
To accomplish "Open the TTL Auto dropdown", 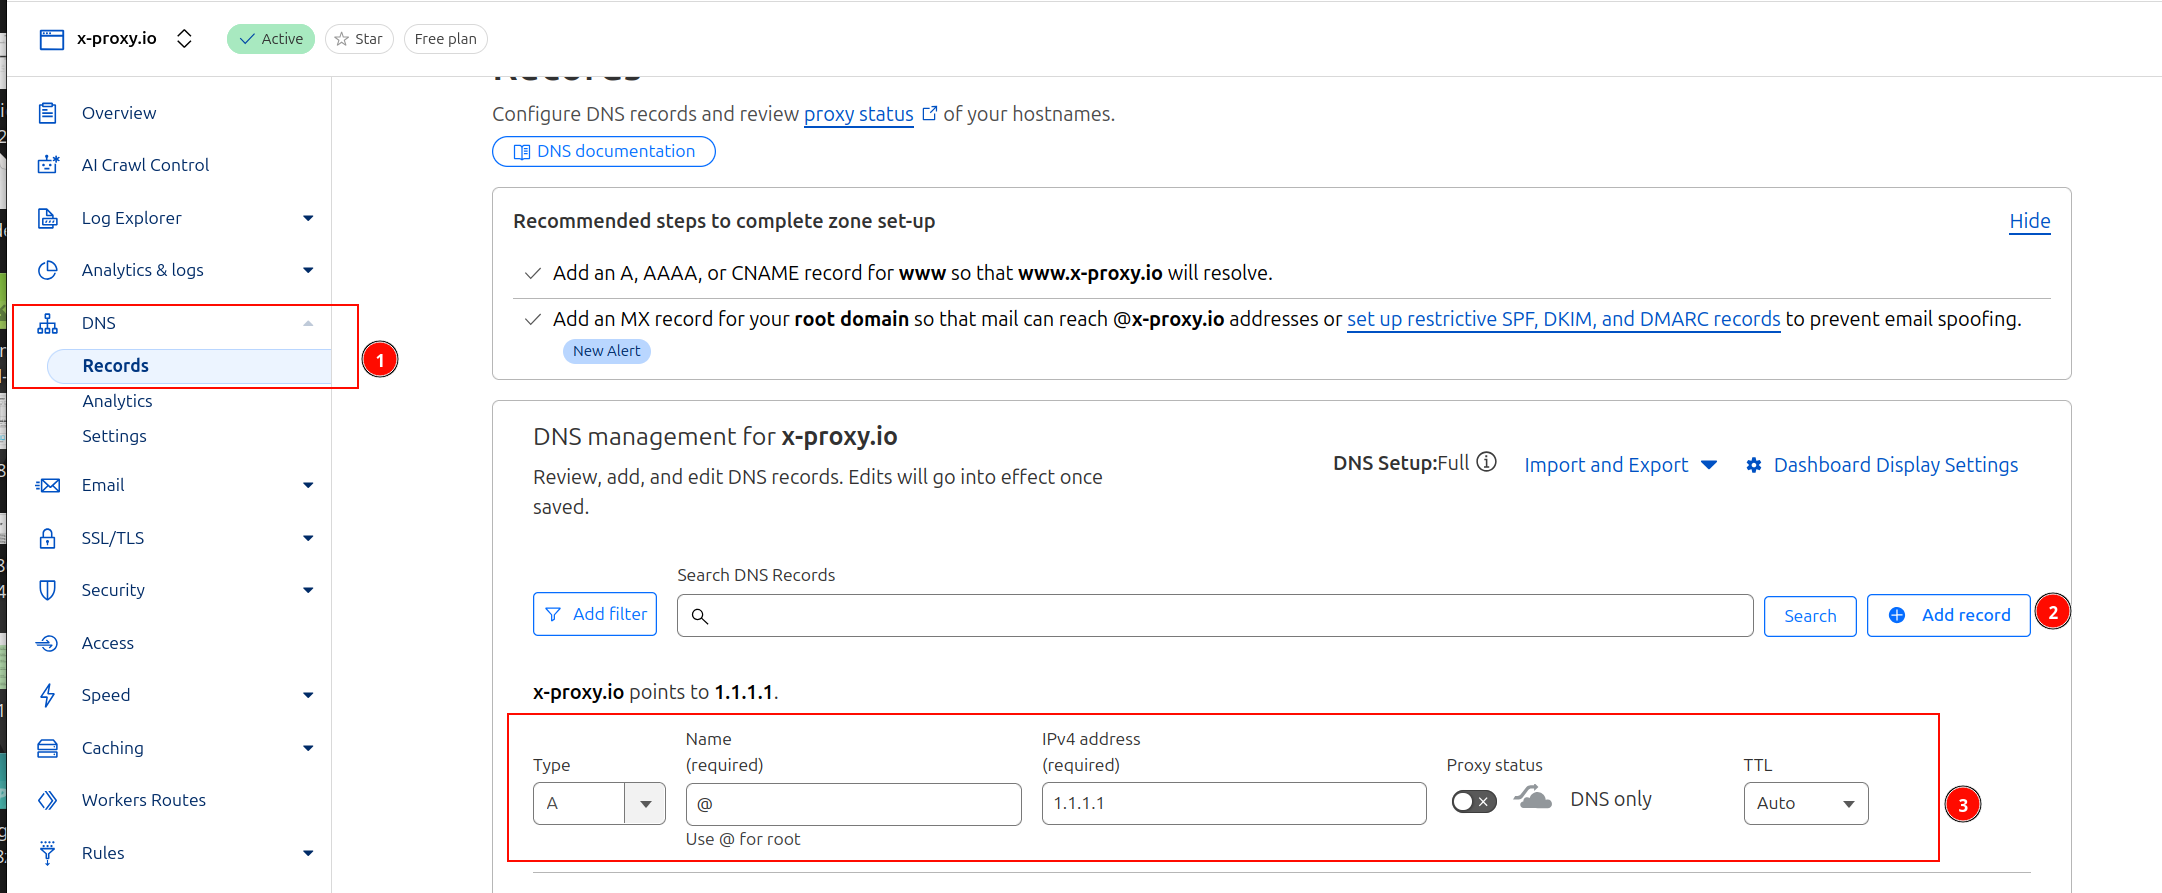I will click(1805, 803).
